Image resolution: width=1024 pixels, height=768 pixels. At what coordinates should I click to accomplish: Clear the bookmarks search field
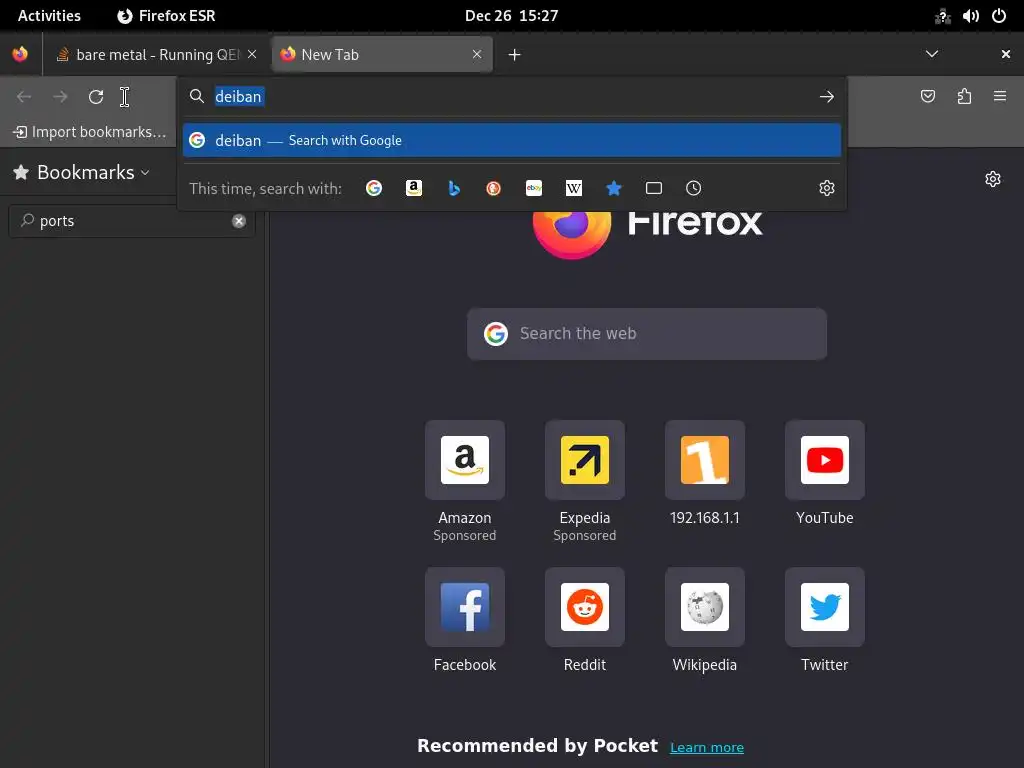[239, 221]
